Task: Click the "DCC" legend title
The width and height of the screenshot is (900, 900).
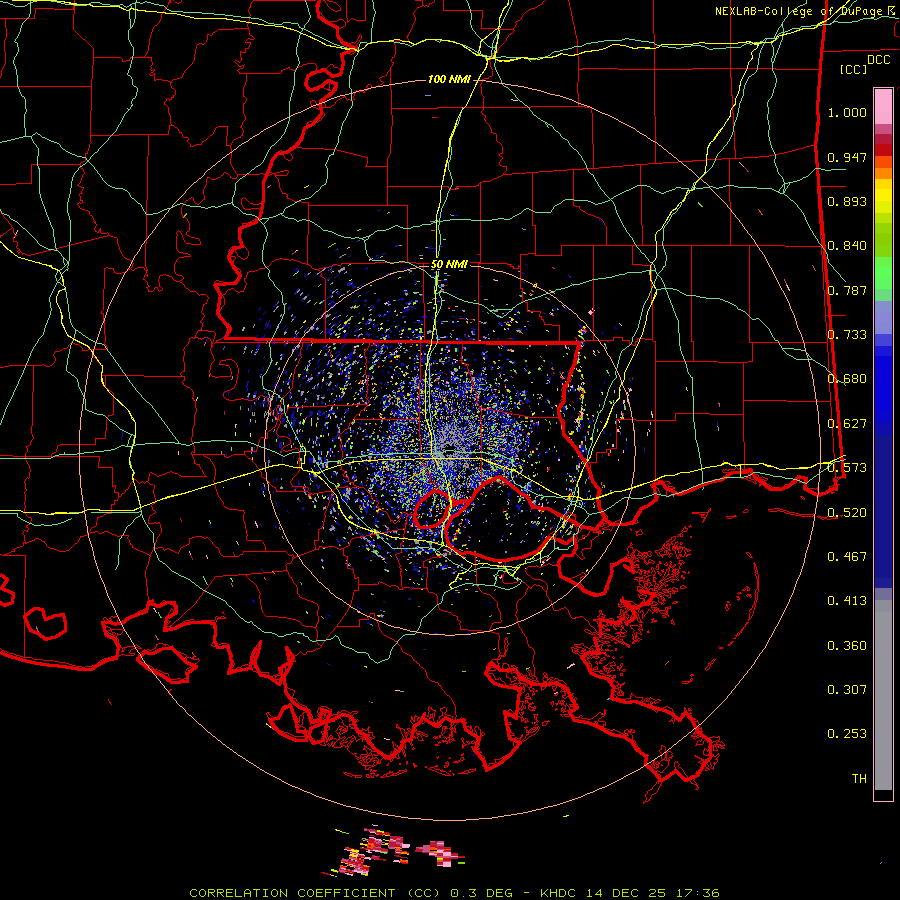Action: point(878,60)
